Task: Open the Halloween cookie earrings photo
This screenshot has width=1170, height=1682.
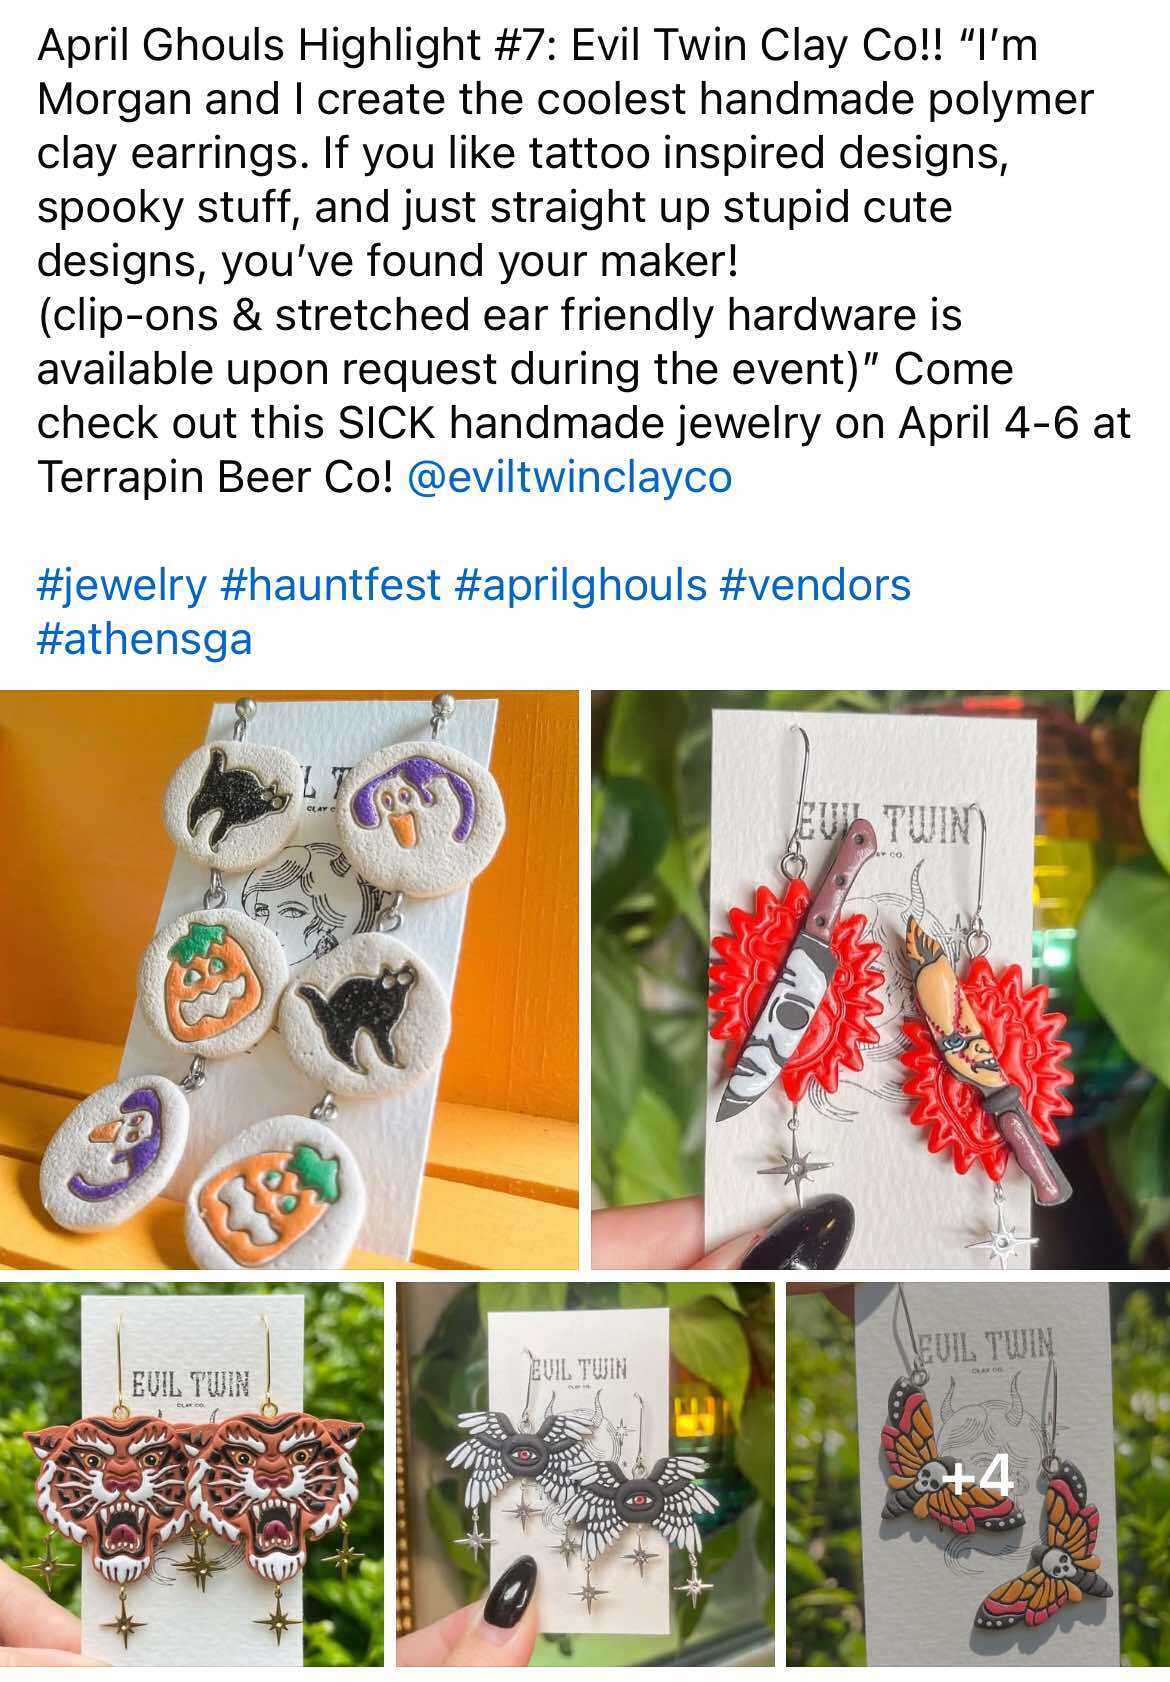Action: point(289,980)
